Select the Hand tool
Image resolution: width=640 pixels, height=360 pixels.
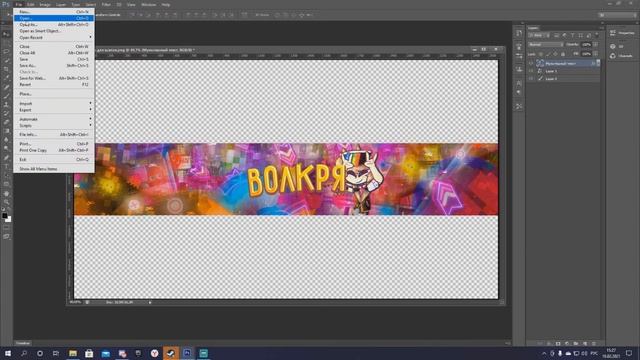click(x=6, y=193)
